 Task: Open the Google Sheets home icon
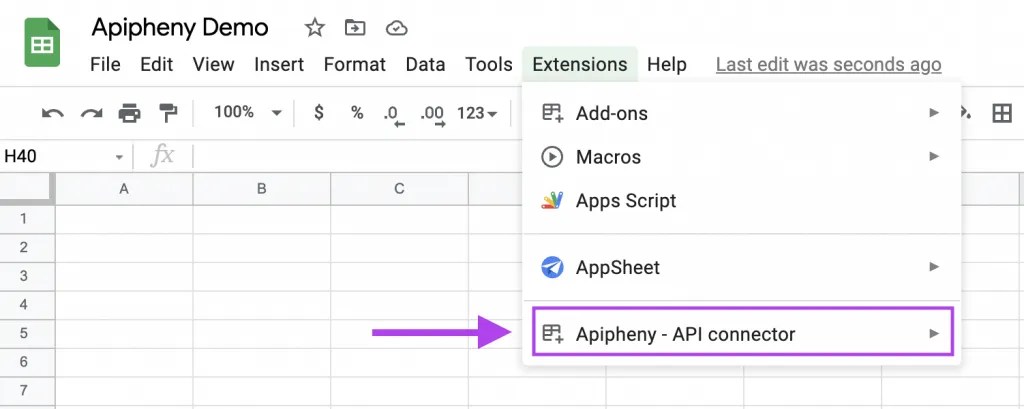coord(42,42)
